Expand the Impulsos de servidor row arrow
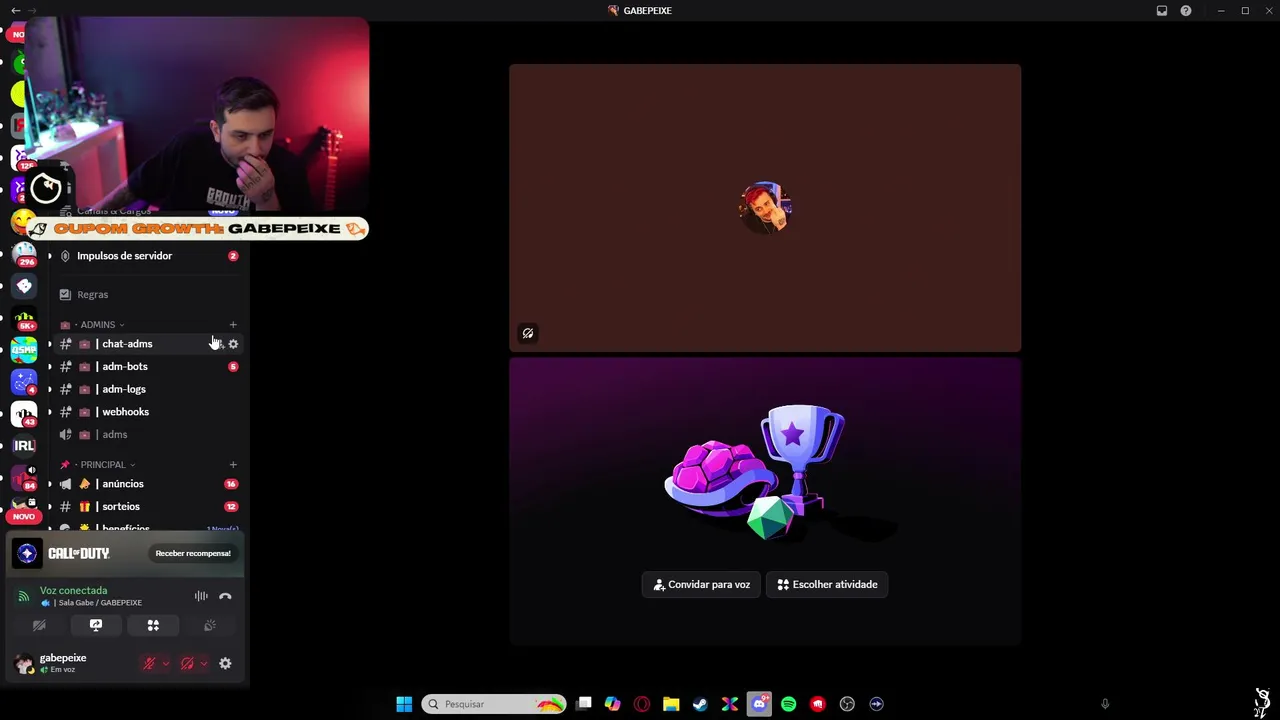This screenshot has height=720, width=1280. pyautogui.click(x=49, y=256)
